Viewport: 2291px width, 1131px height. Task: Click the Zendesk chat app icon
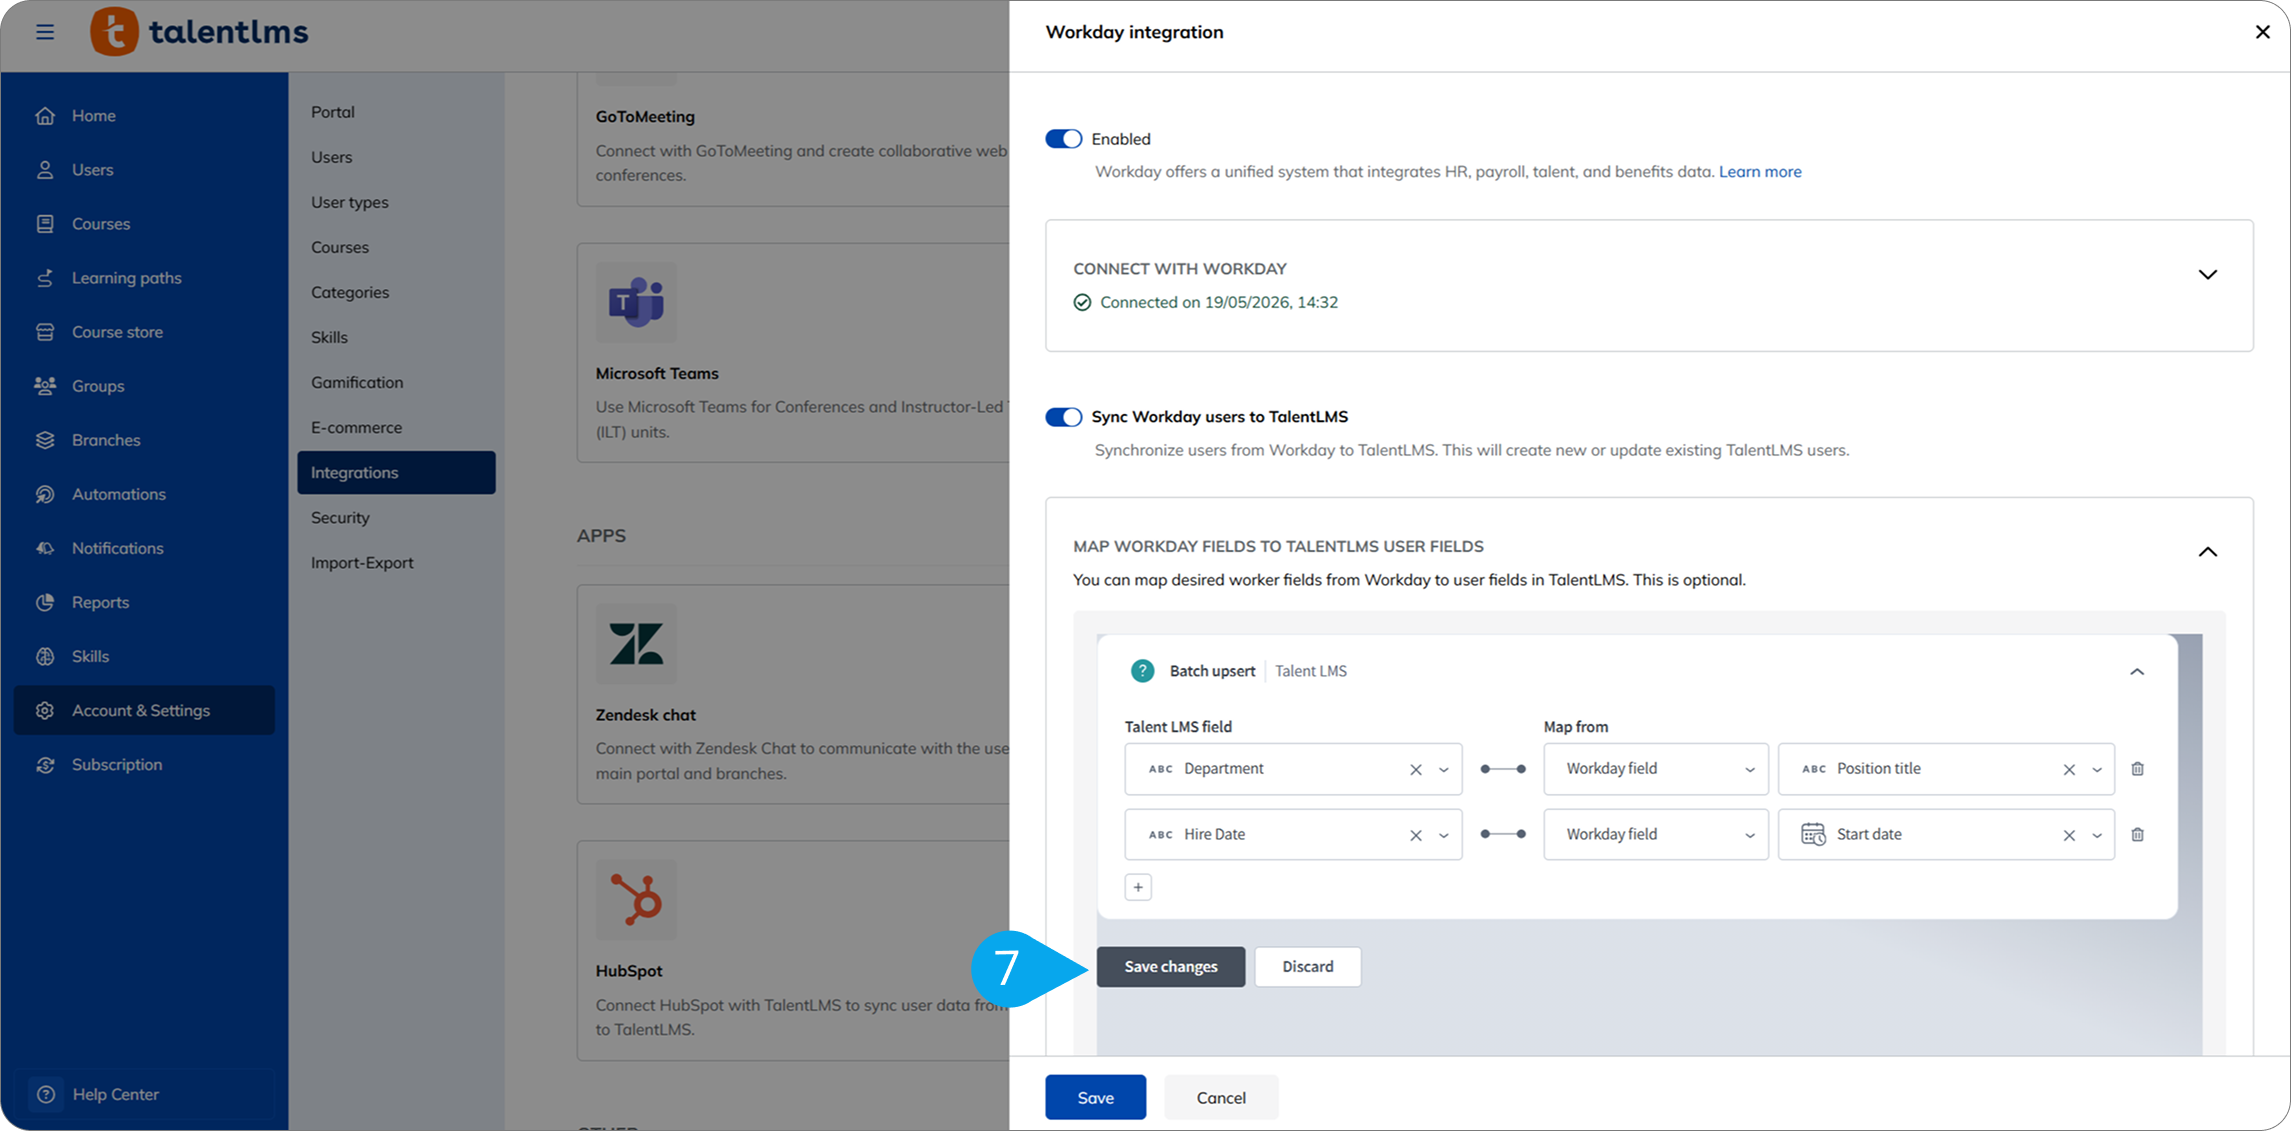click(x=636, y=644)
